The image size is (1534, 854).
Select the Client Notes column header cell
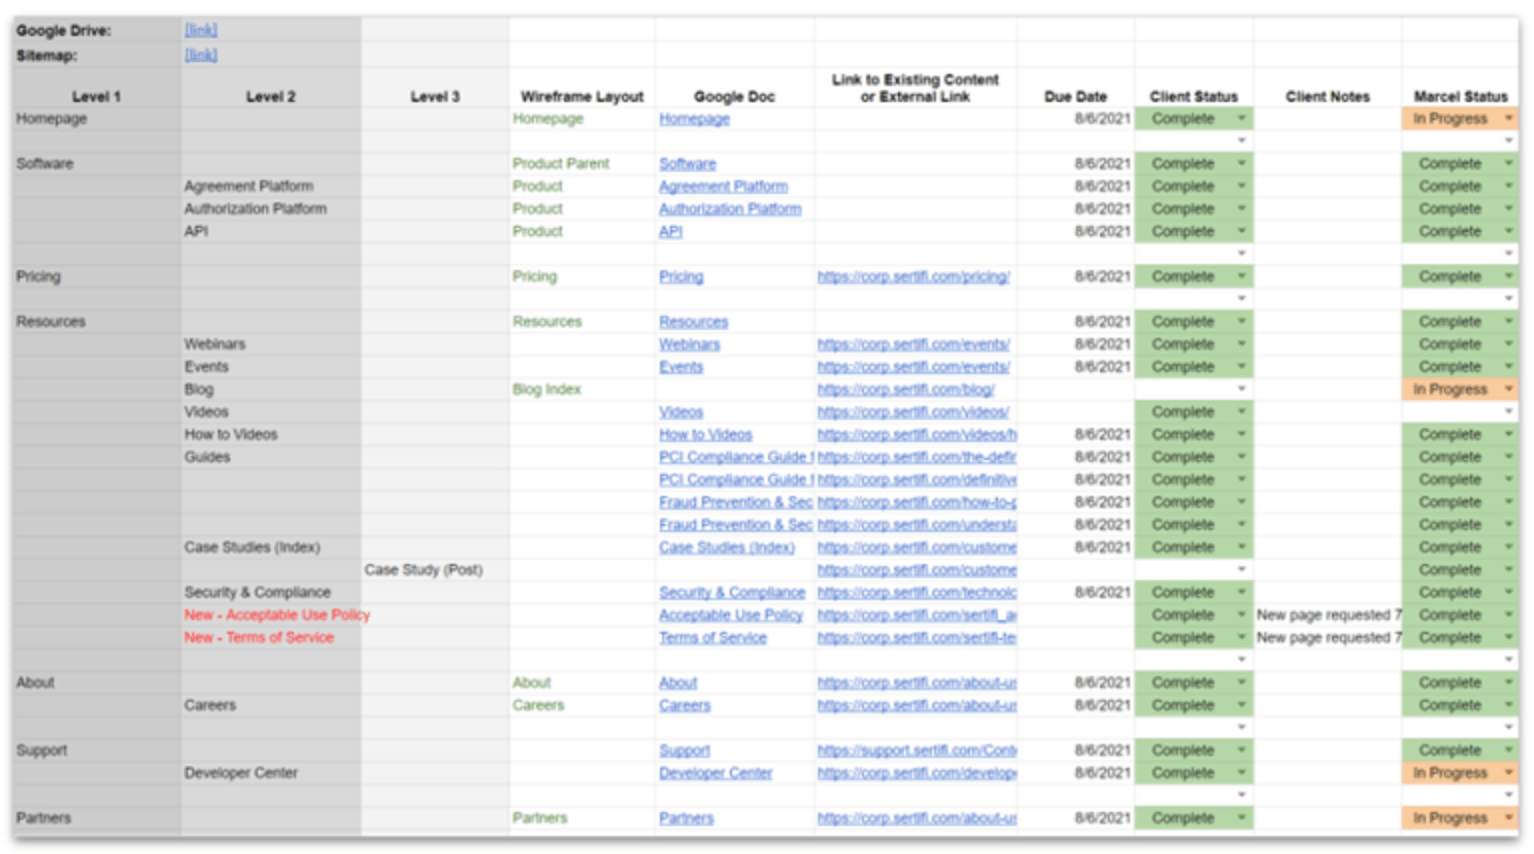tap(1327, 96)
